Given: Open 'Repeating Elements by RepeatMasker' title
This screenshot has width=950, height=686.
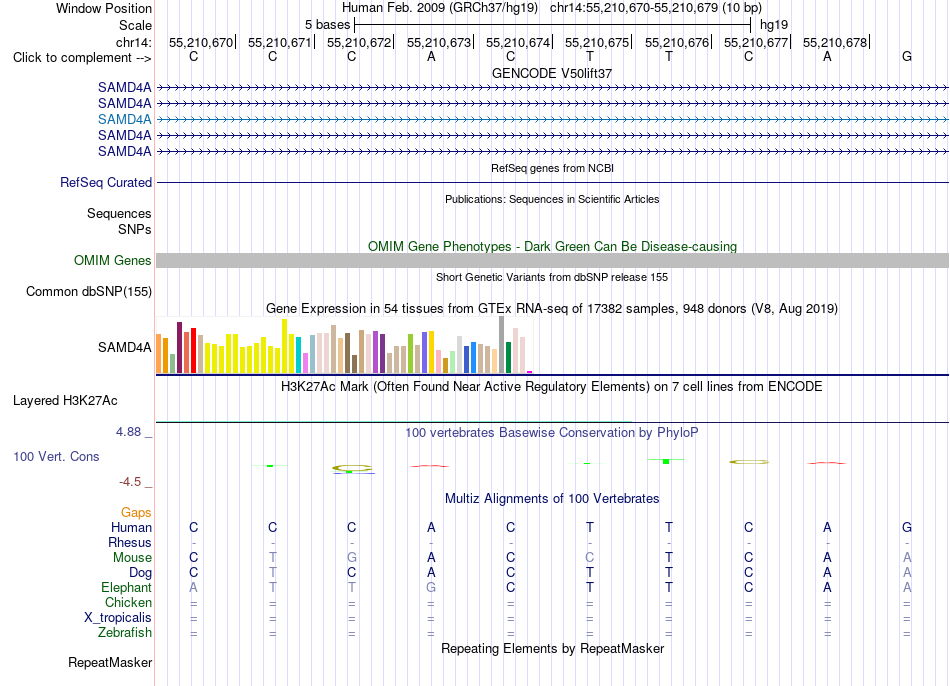Looking at the screenshot, I should point(552,648).
